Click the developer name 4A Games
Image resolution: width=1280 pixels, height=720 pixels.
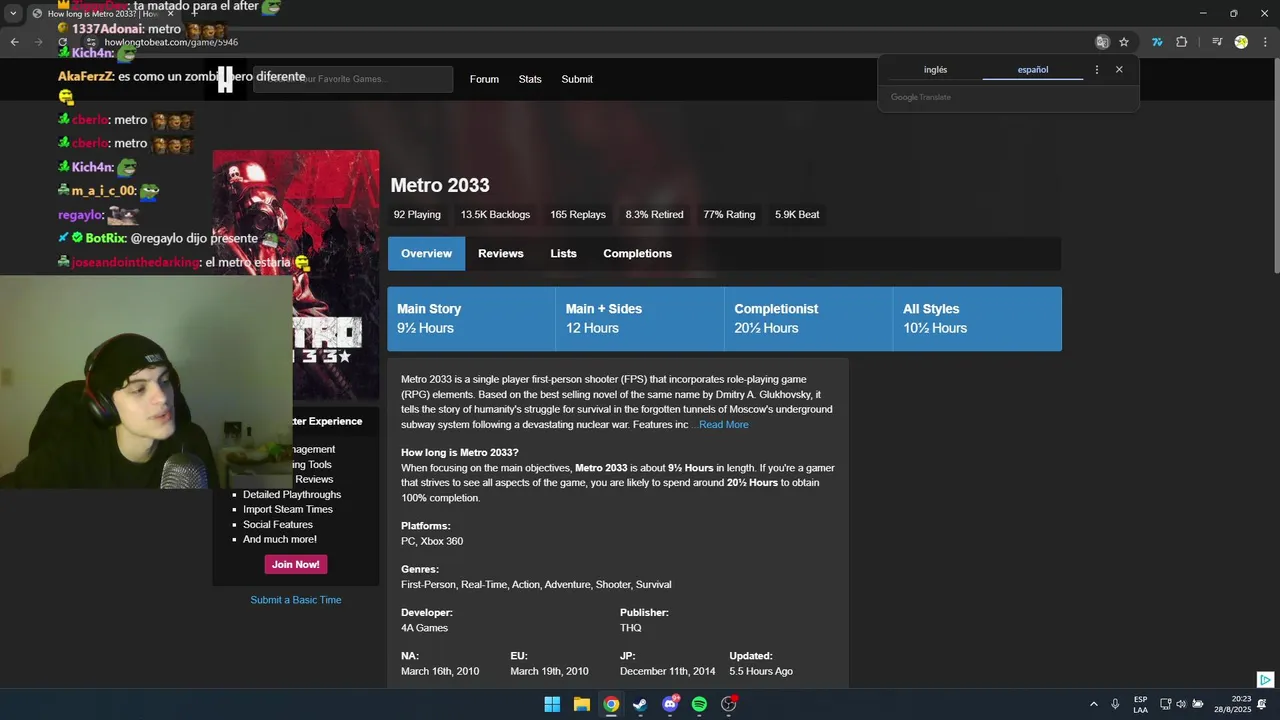[x=424, y=628]
